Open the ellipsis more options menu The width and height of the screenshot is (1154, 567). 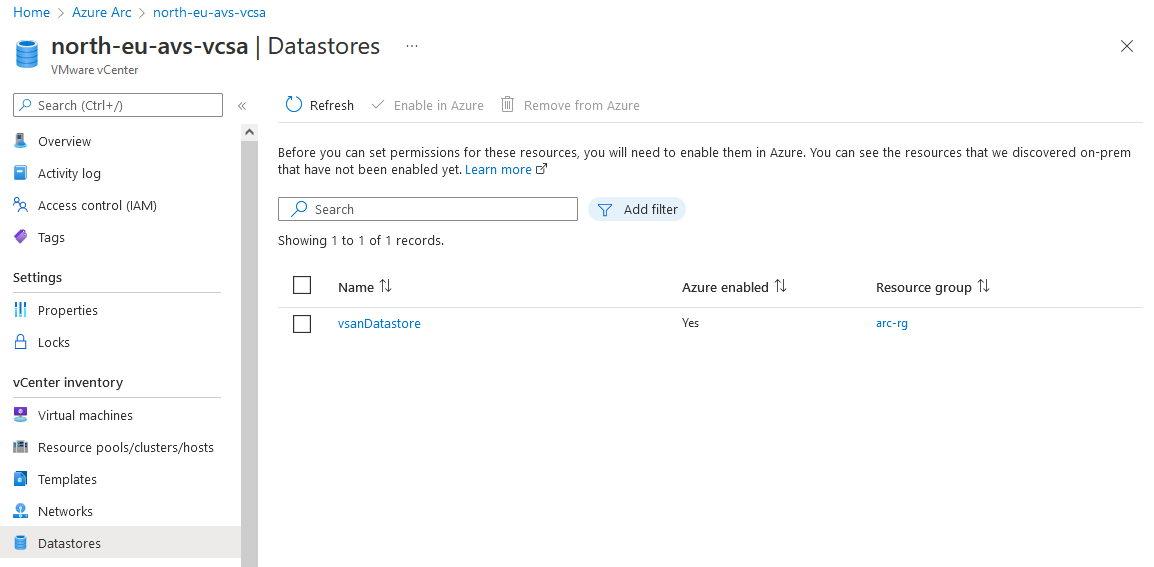(x=411, y=46)
